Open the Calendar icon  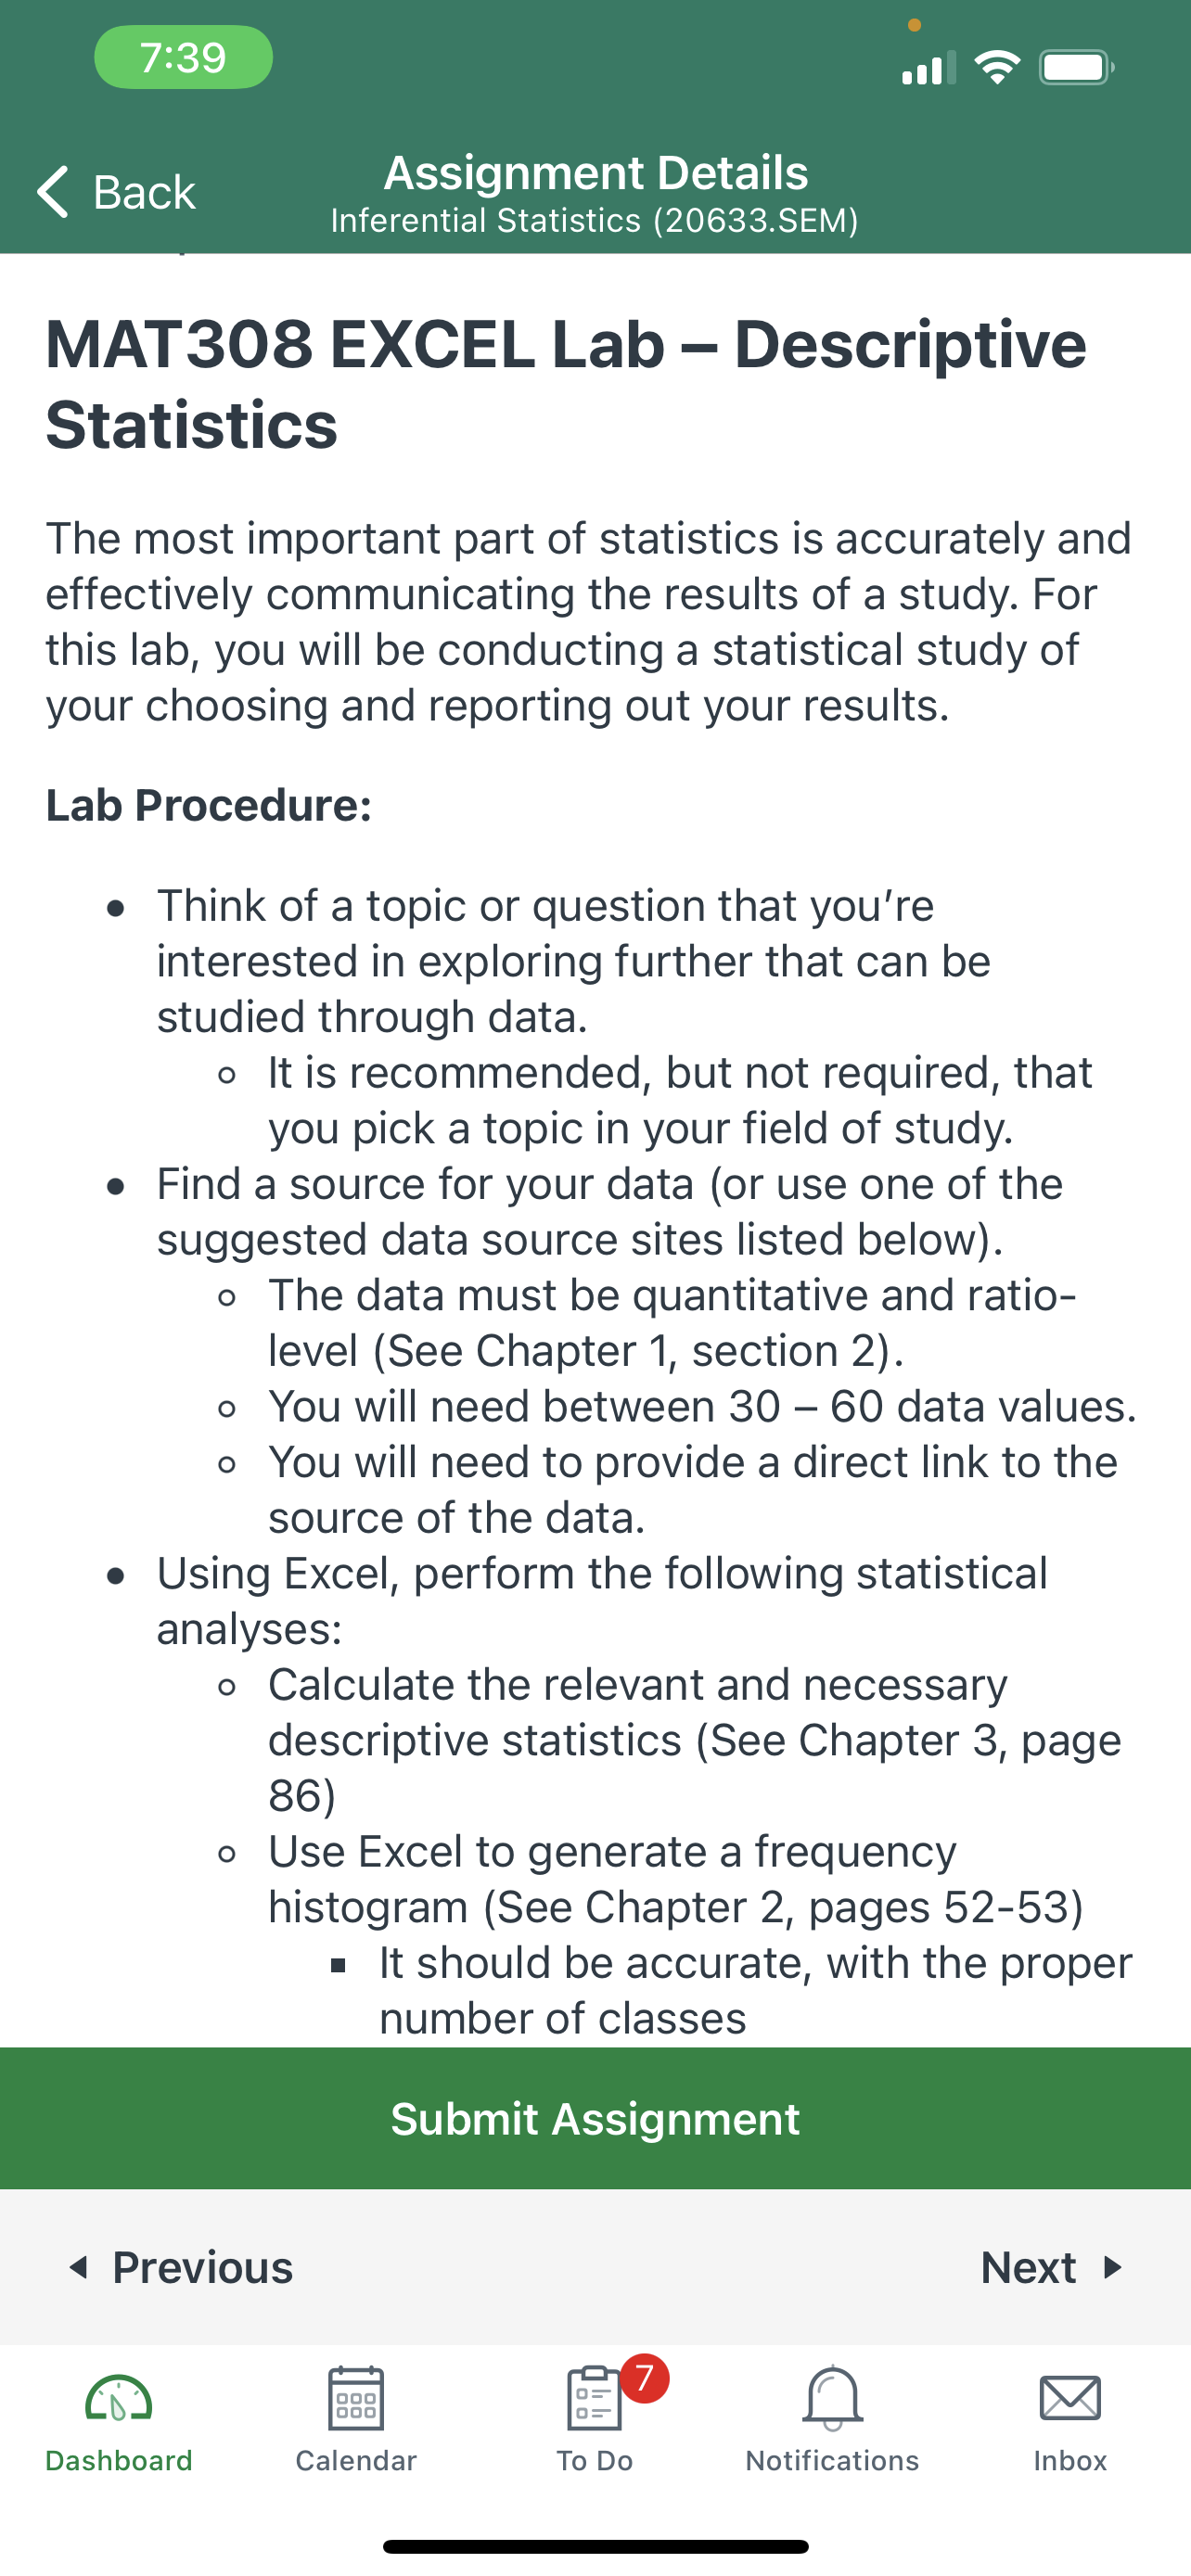(x=356, y=2398)
